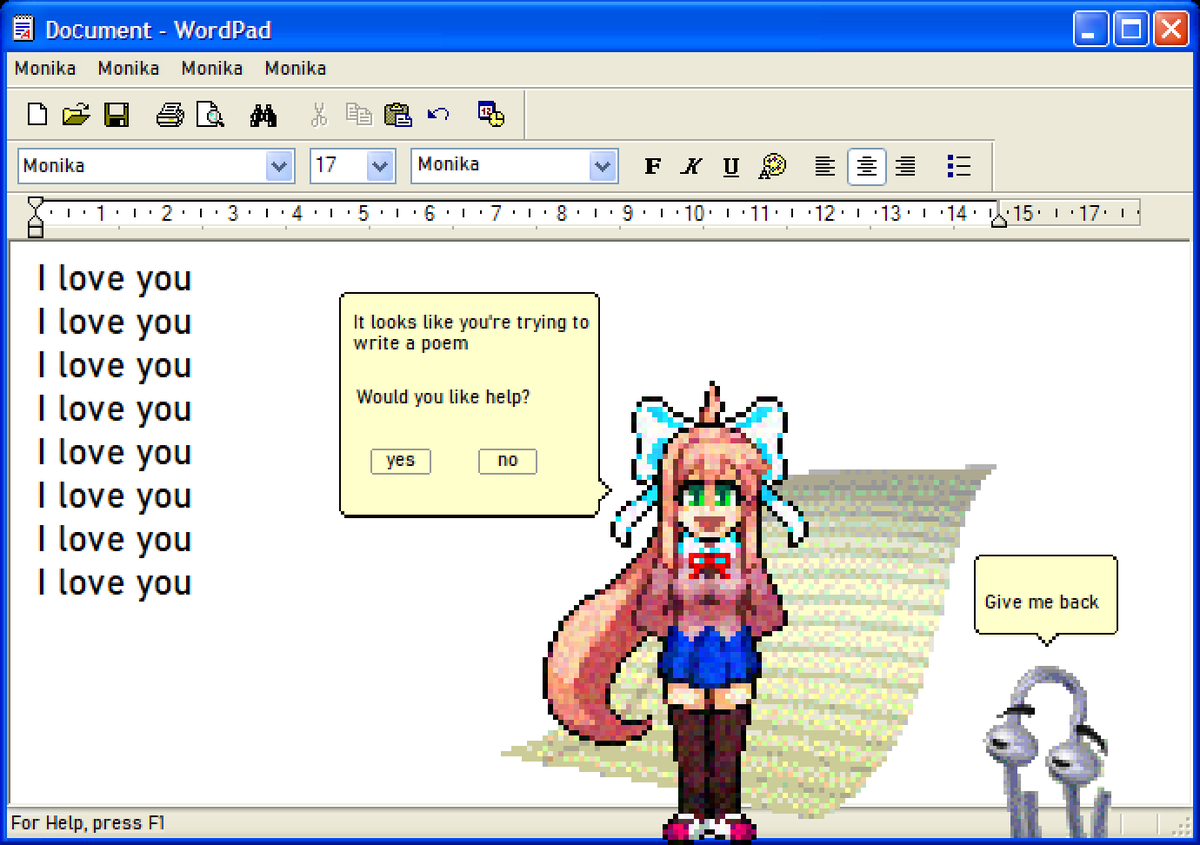Viewport: 1200px width, 845px height.
Task: Open the second Monika menu
Action: click(x=128, y=68)
